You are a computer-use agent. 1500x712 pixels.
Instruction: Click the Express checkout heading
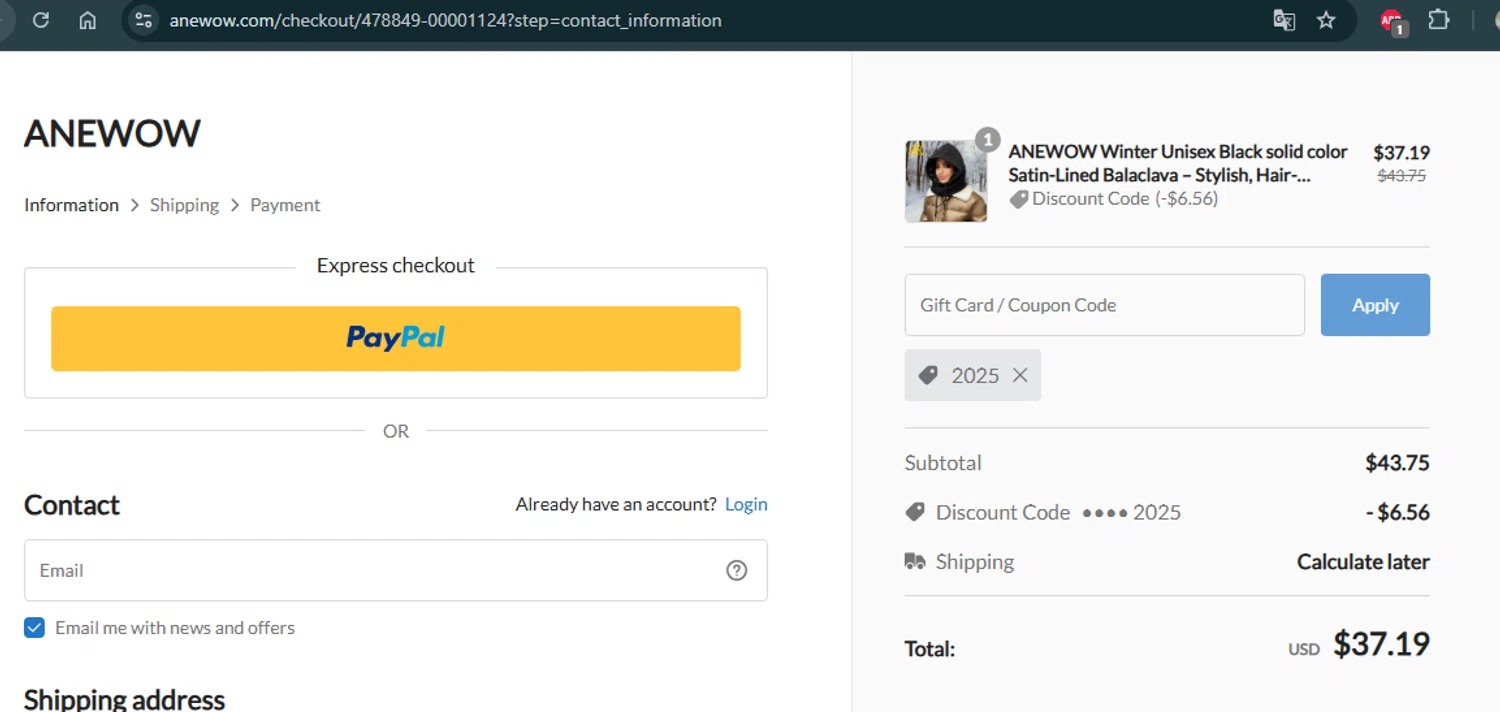click(x=396, y=265)
